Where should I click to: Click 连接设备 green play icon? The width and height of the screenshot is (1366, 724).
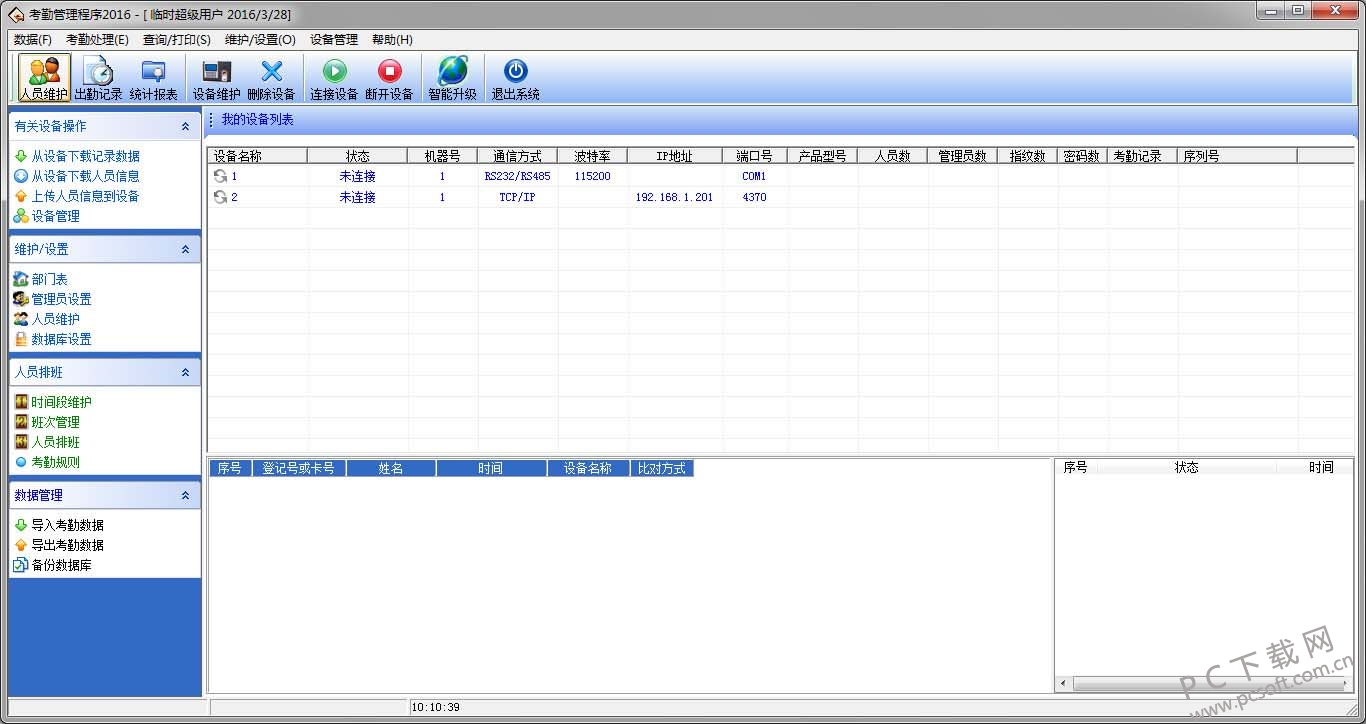(334, 71)
